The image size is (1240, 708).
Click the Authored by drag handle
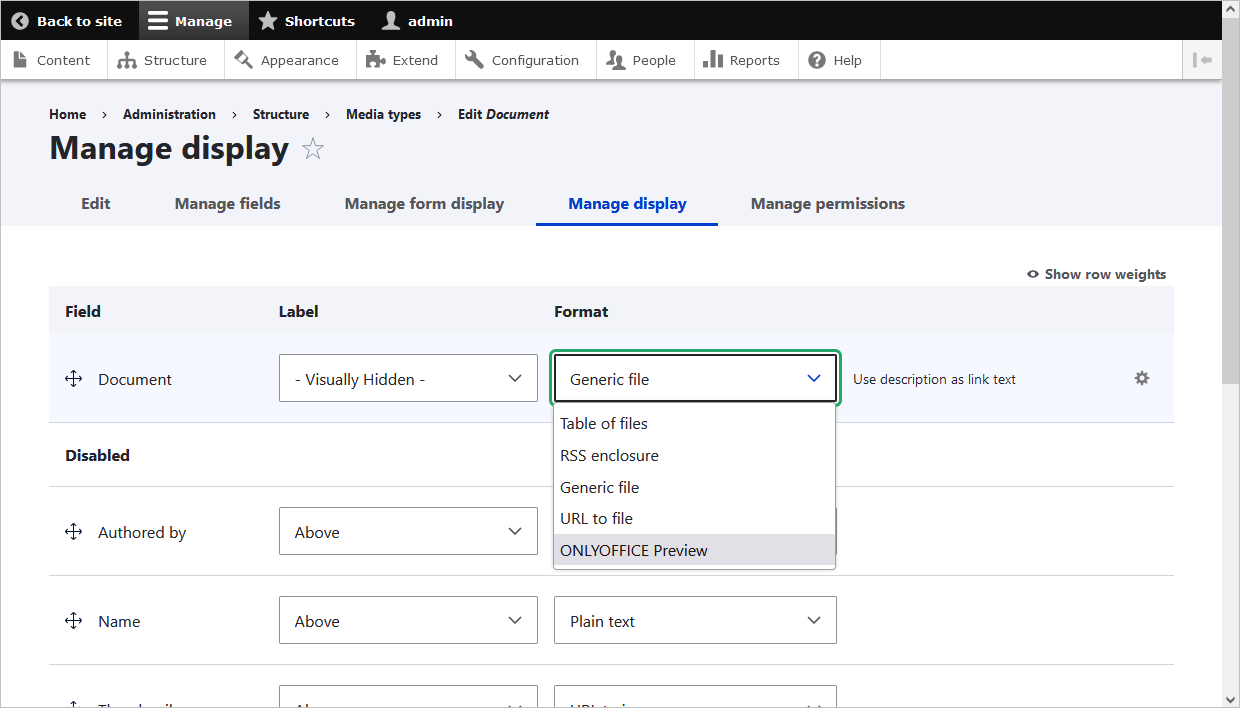tap(73, 532)
